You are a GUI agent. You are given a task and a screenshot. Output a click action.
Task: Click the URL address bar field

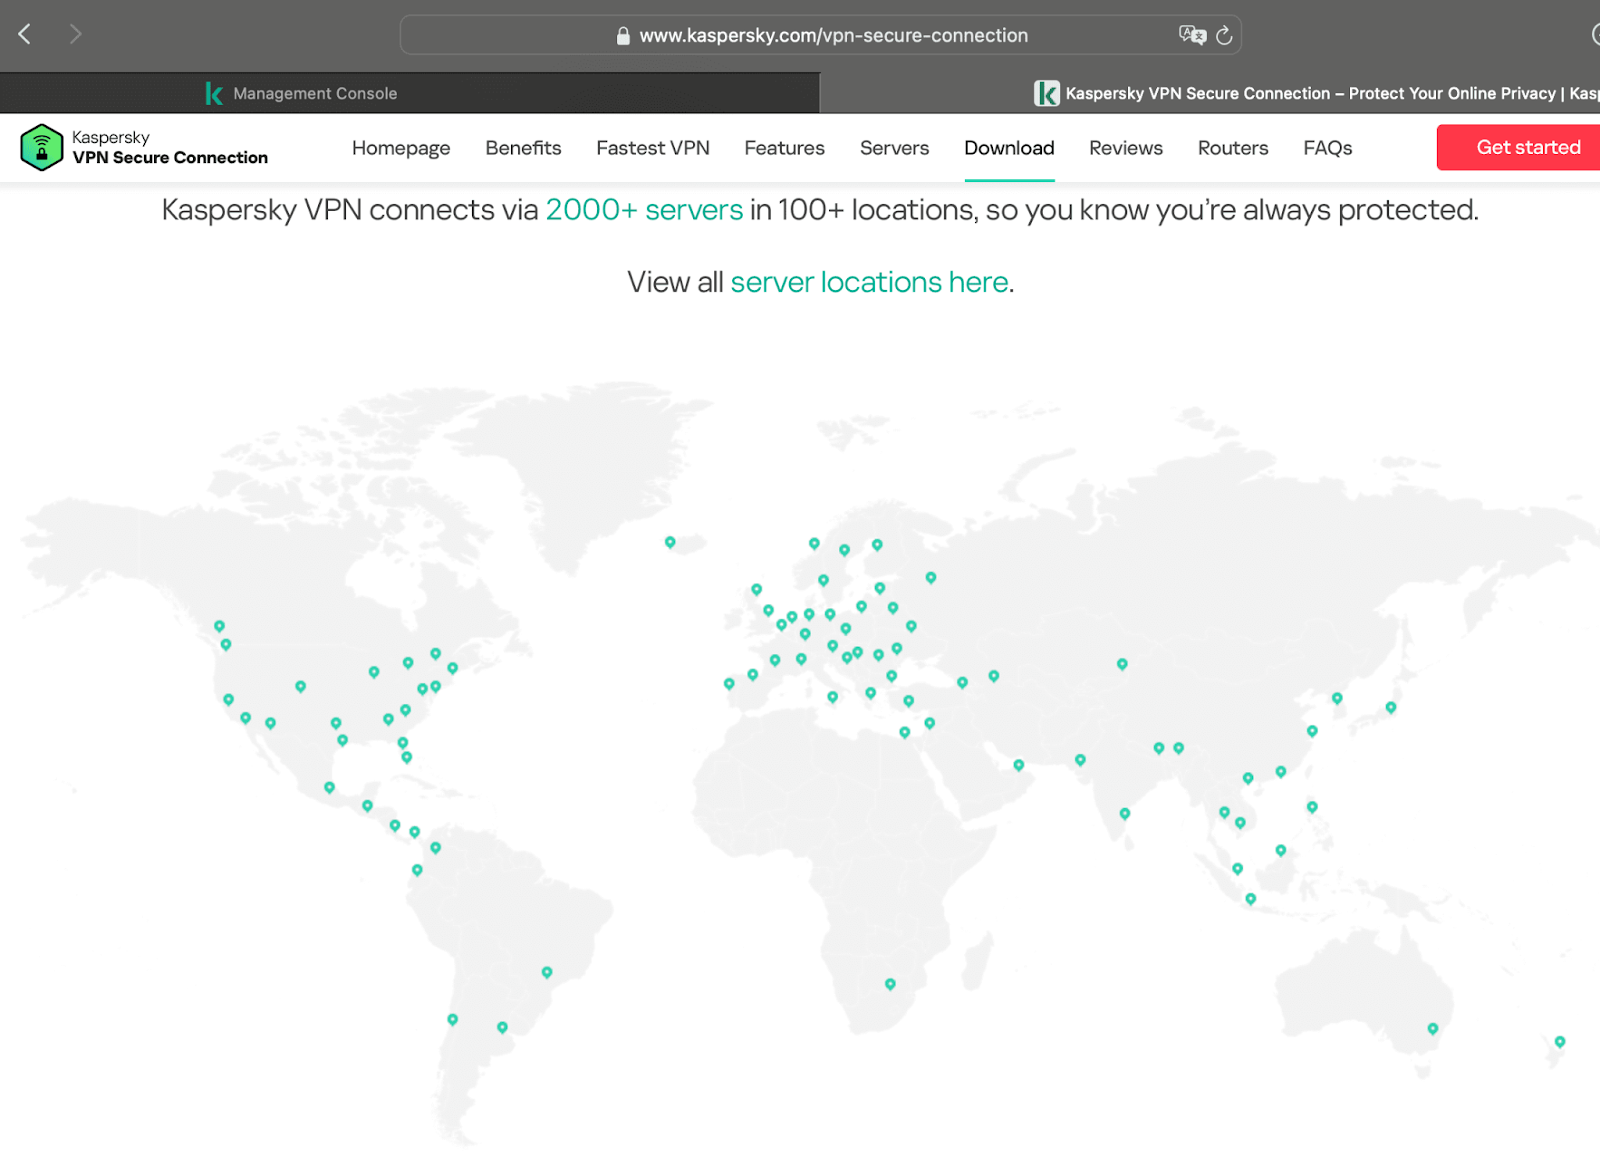click(x=820, y=35)
